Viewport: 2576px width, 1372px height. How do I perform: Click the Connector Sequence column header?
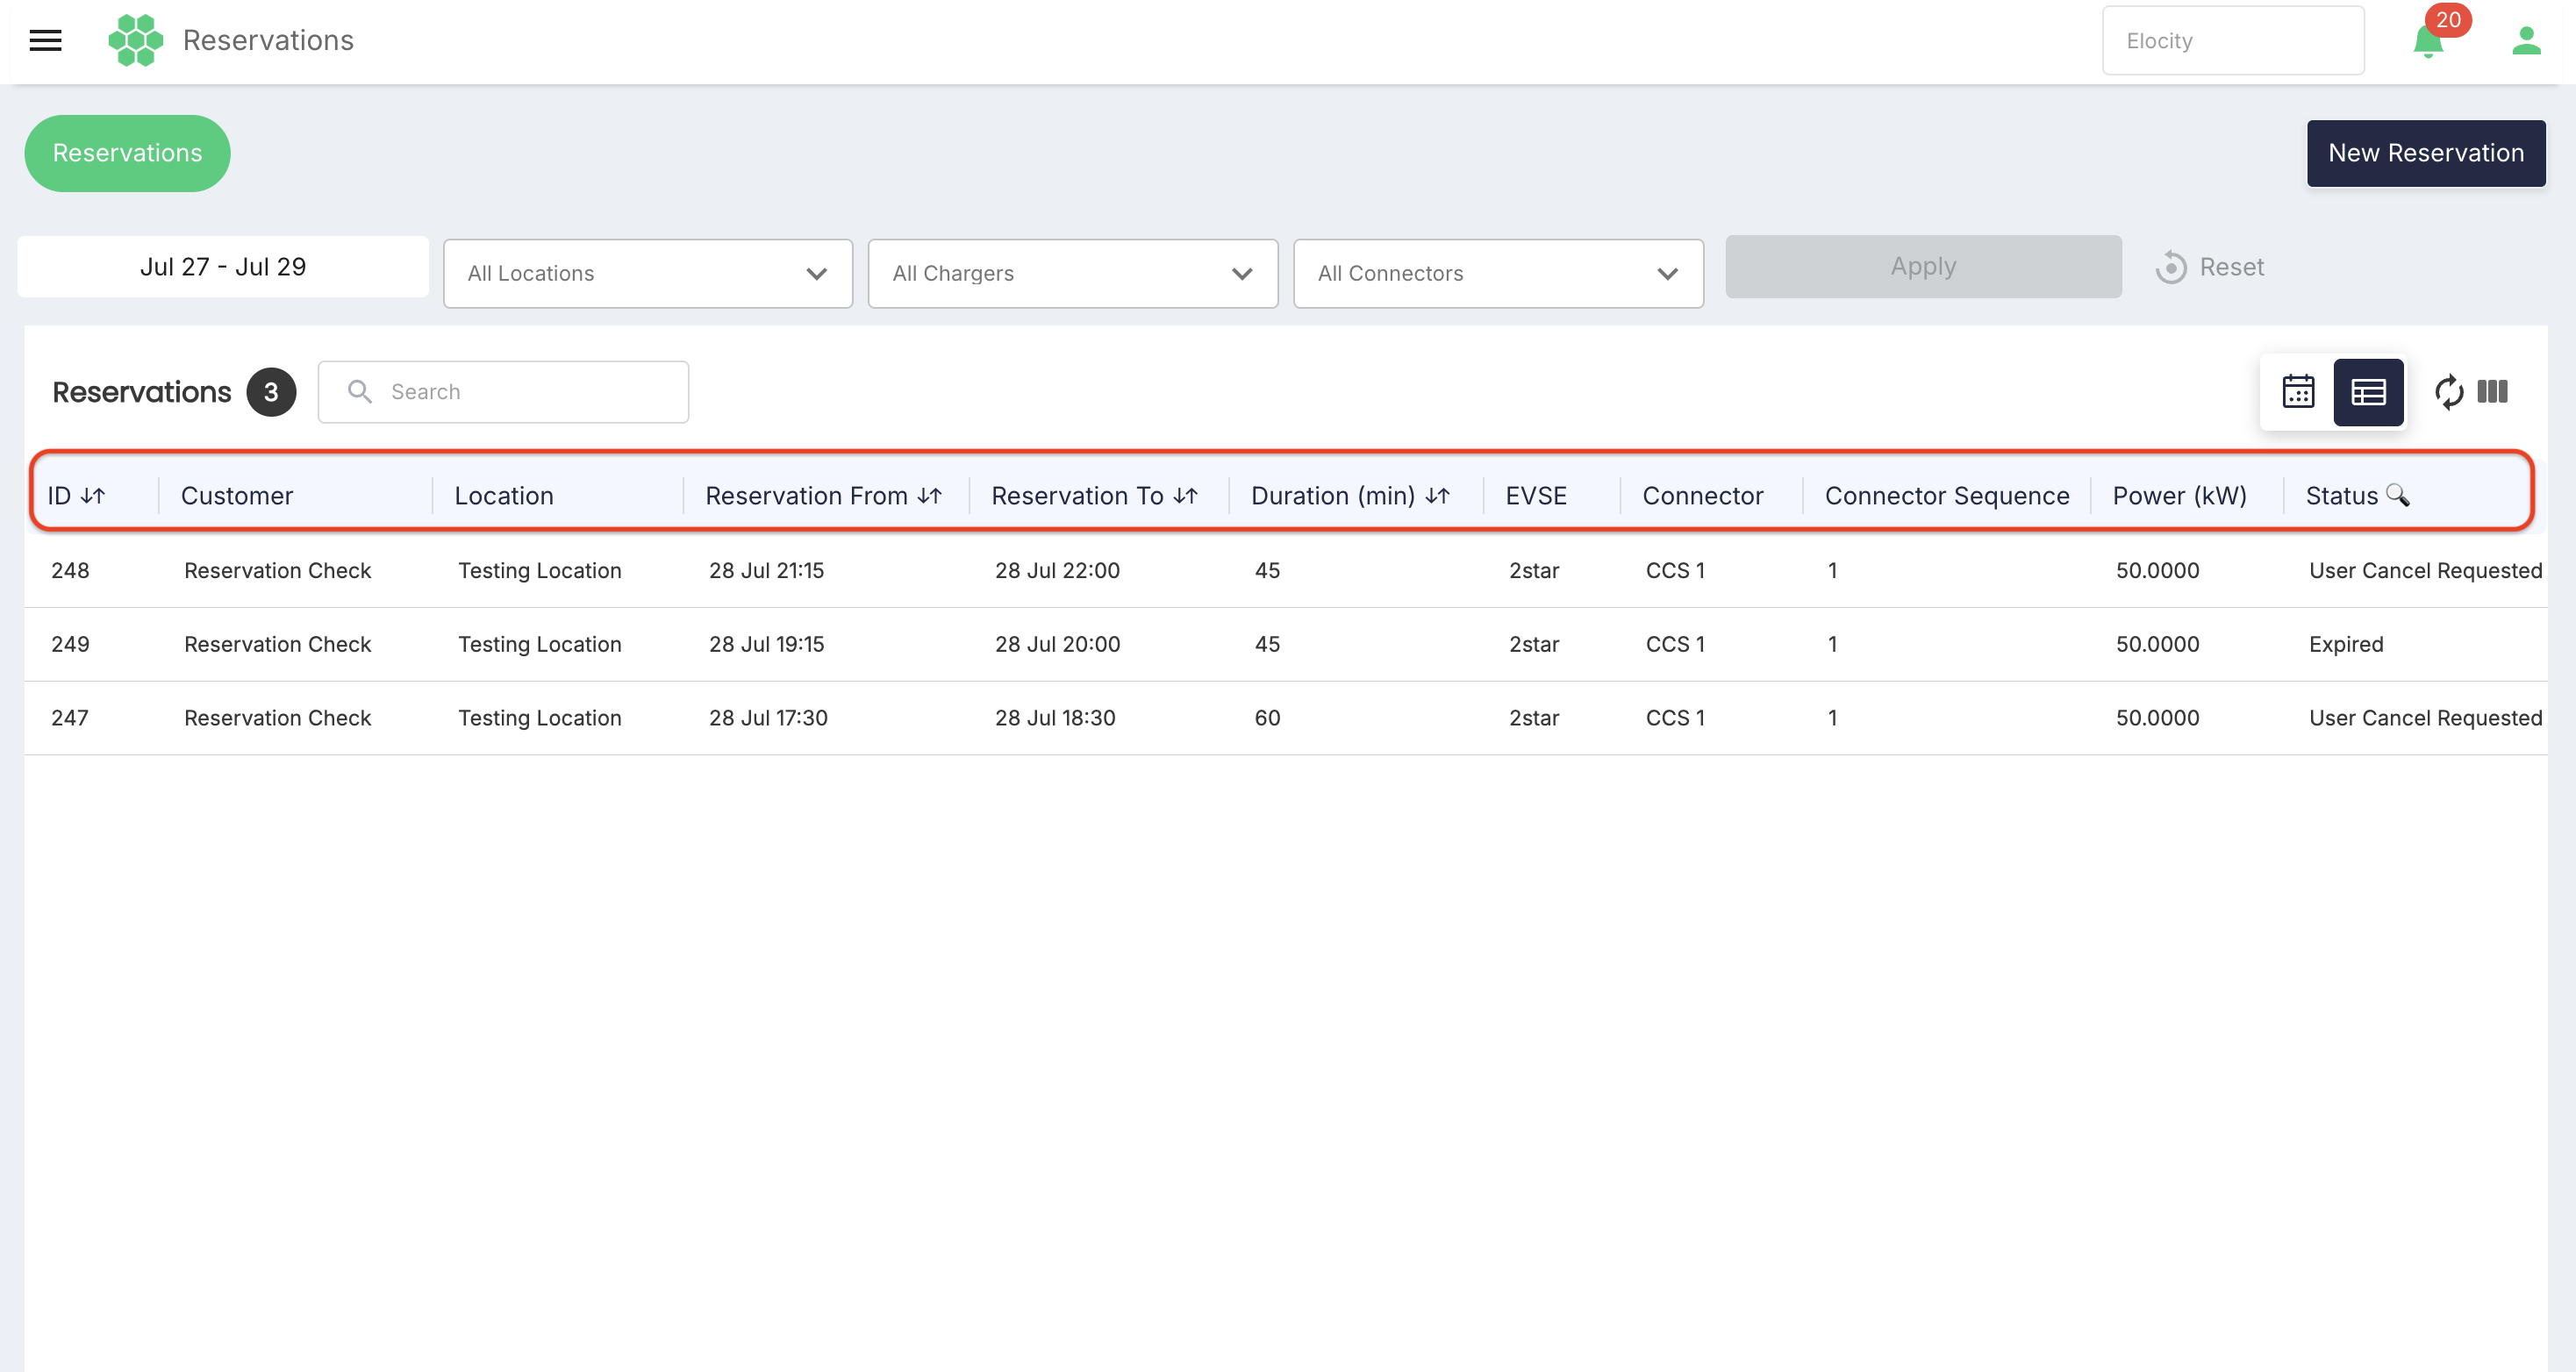[x=1947, y=496]
